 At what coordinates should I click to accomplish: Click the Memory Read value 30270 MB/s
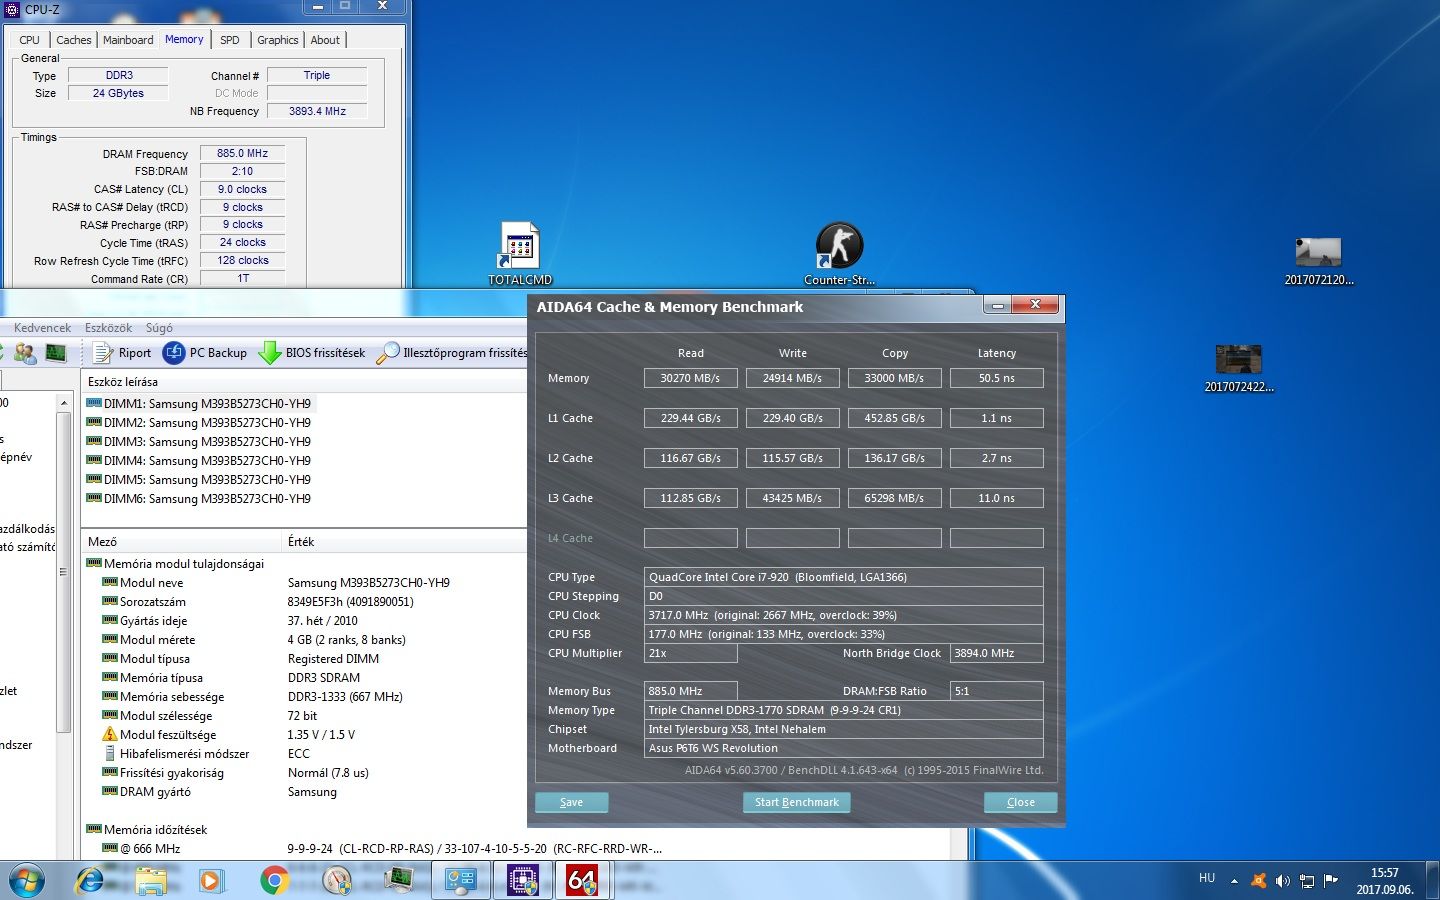pos(690,378)
